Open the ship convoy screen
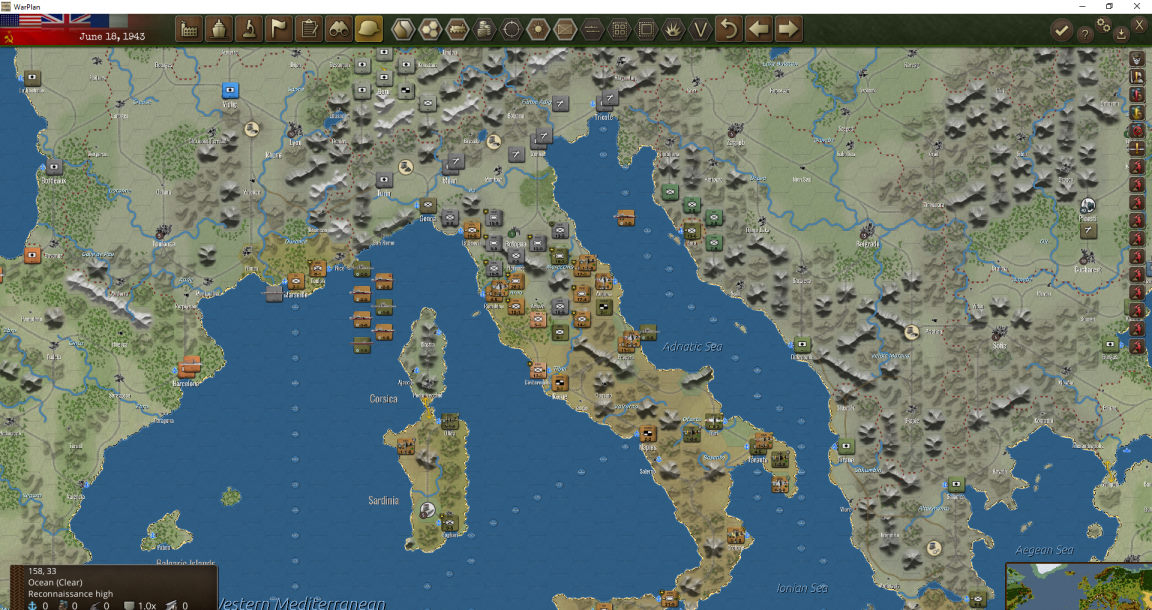Image resolution: width=1152 pixels, height=610 pixels. pyautogui.click(x=219, y=29)
